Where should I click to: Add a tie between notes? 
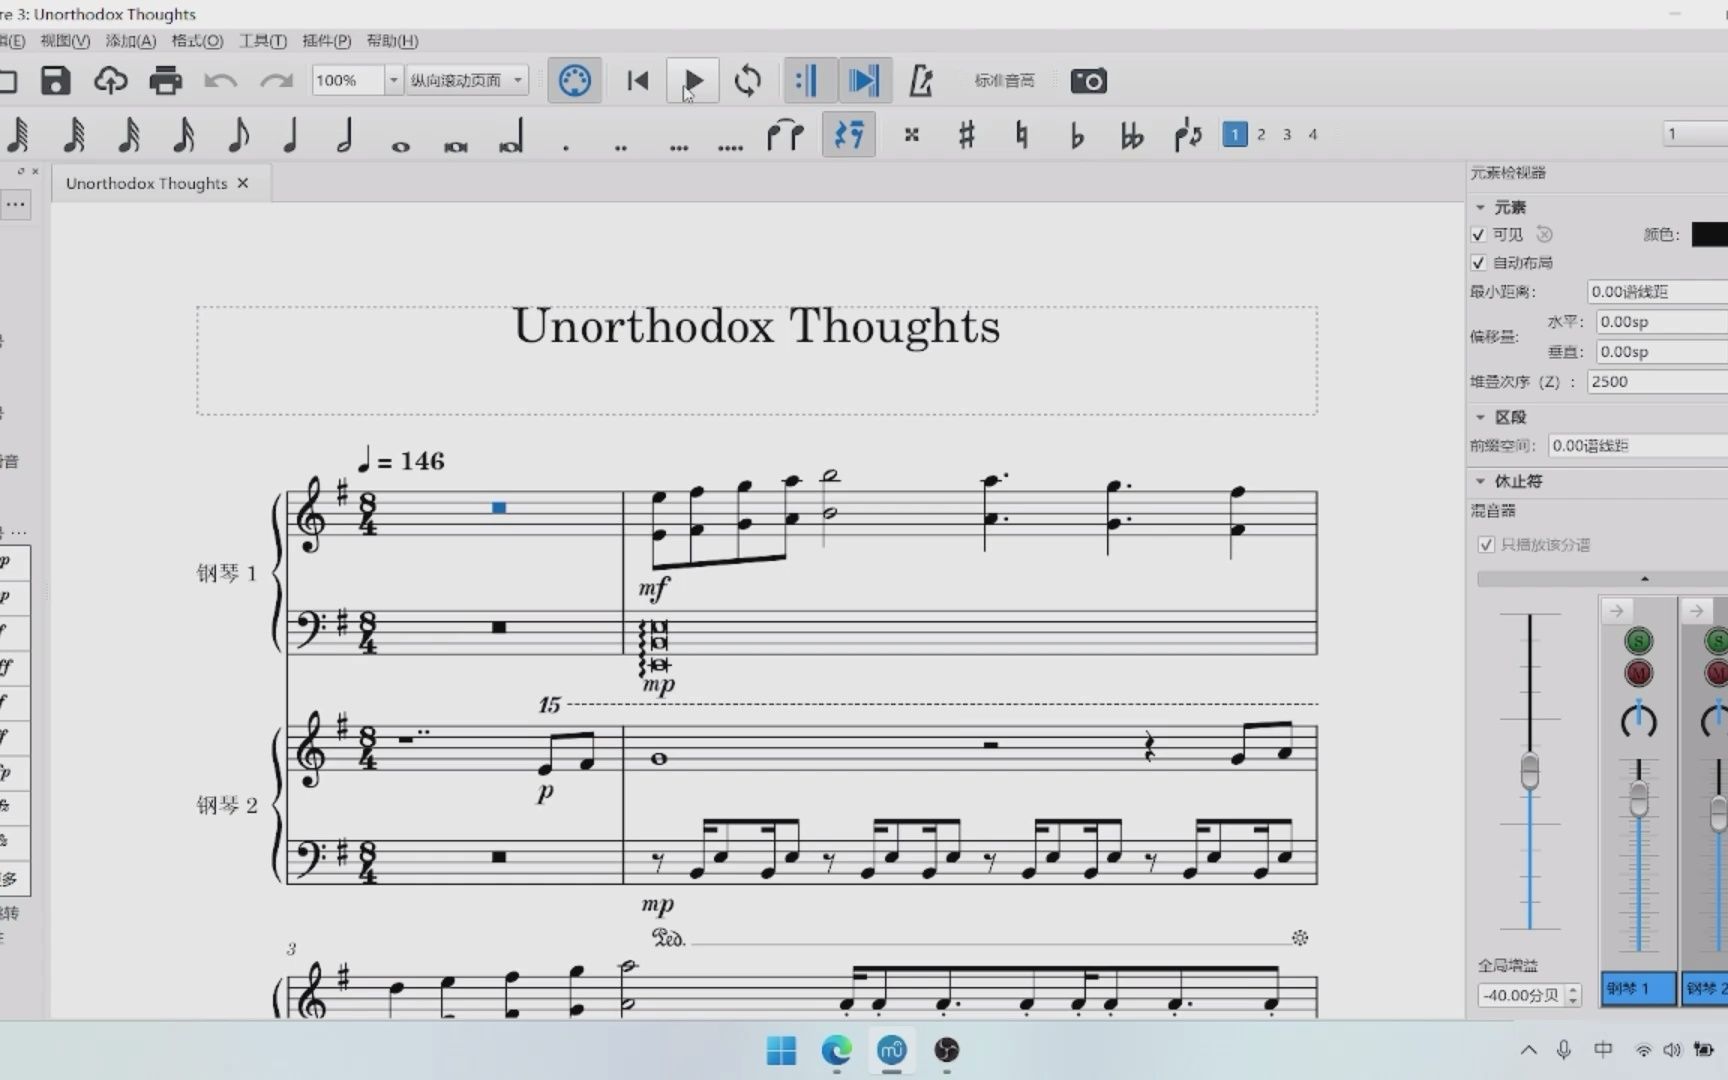pyautogui.click(x=785, y=135)
